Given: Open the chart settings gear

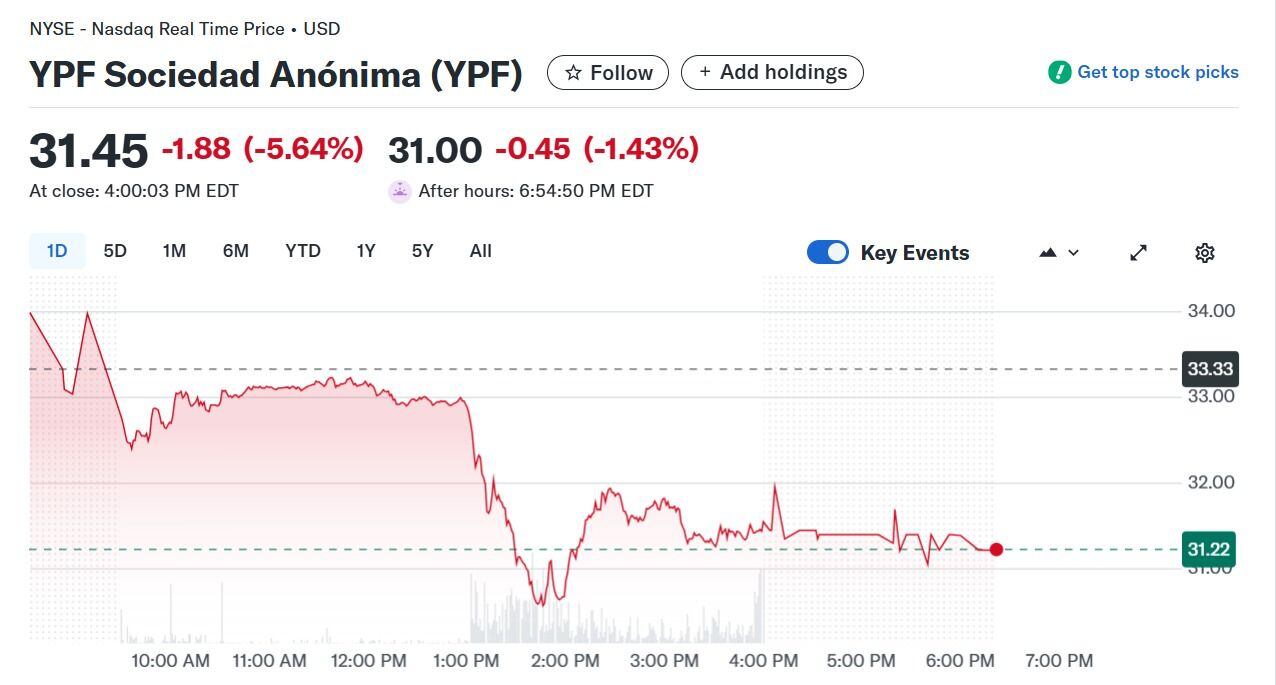Looking at the screenshot, I should click(x=1204, y=252).
